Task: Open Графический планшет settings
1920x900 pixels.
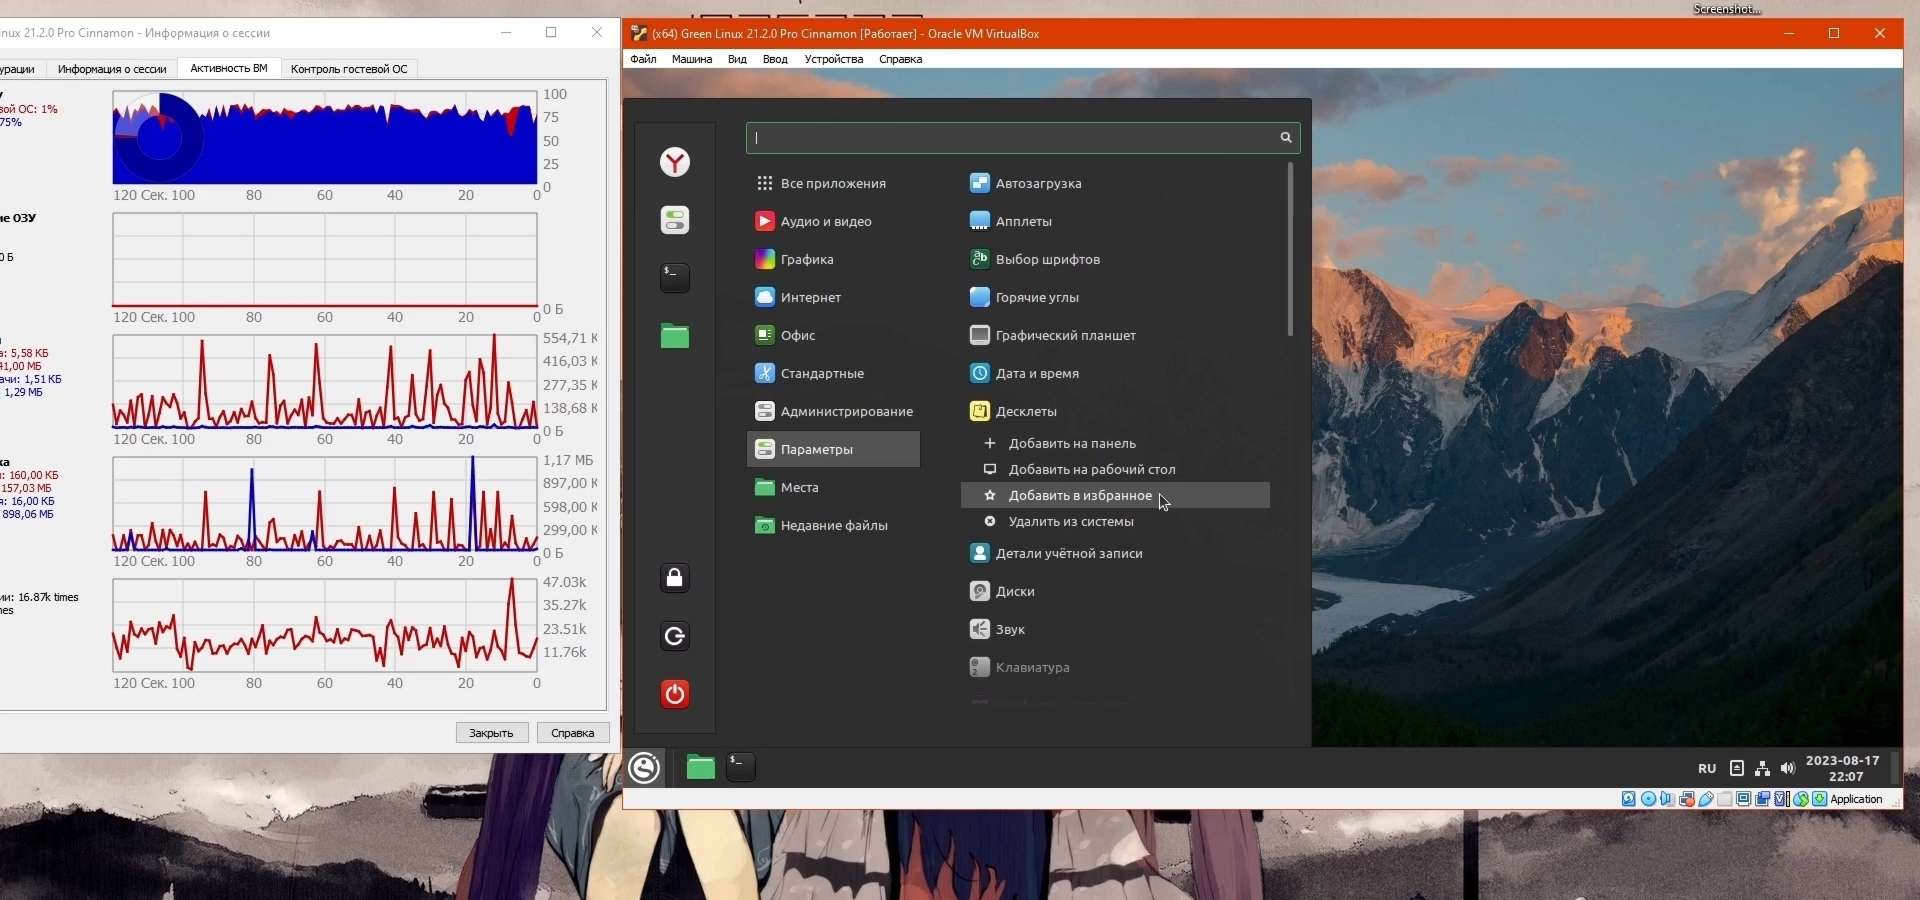Action: (x=1115, y=335)
